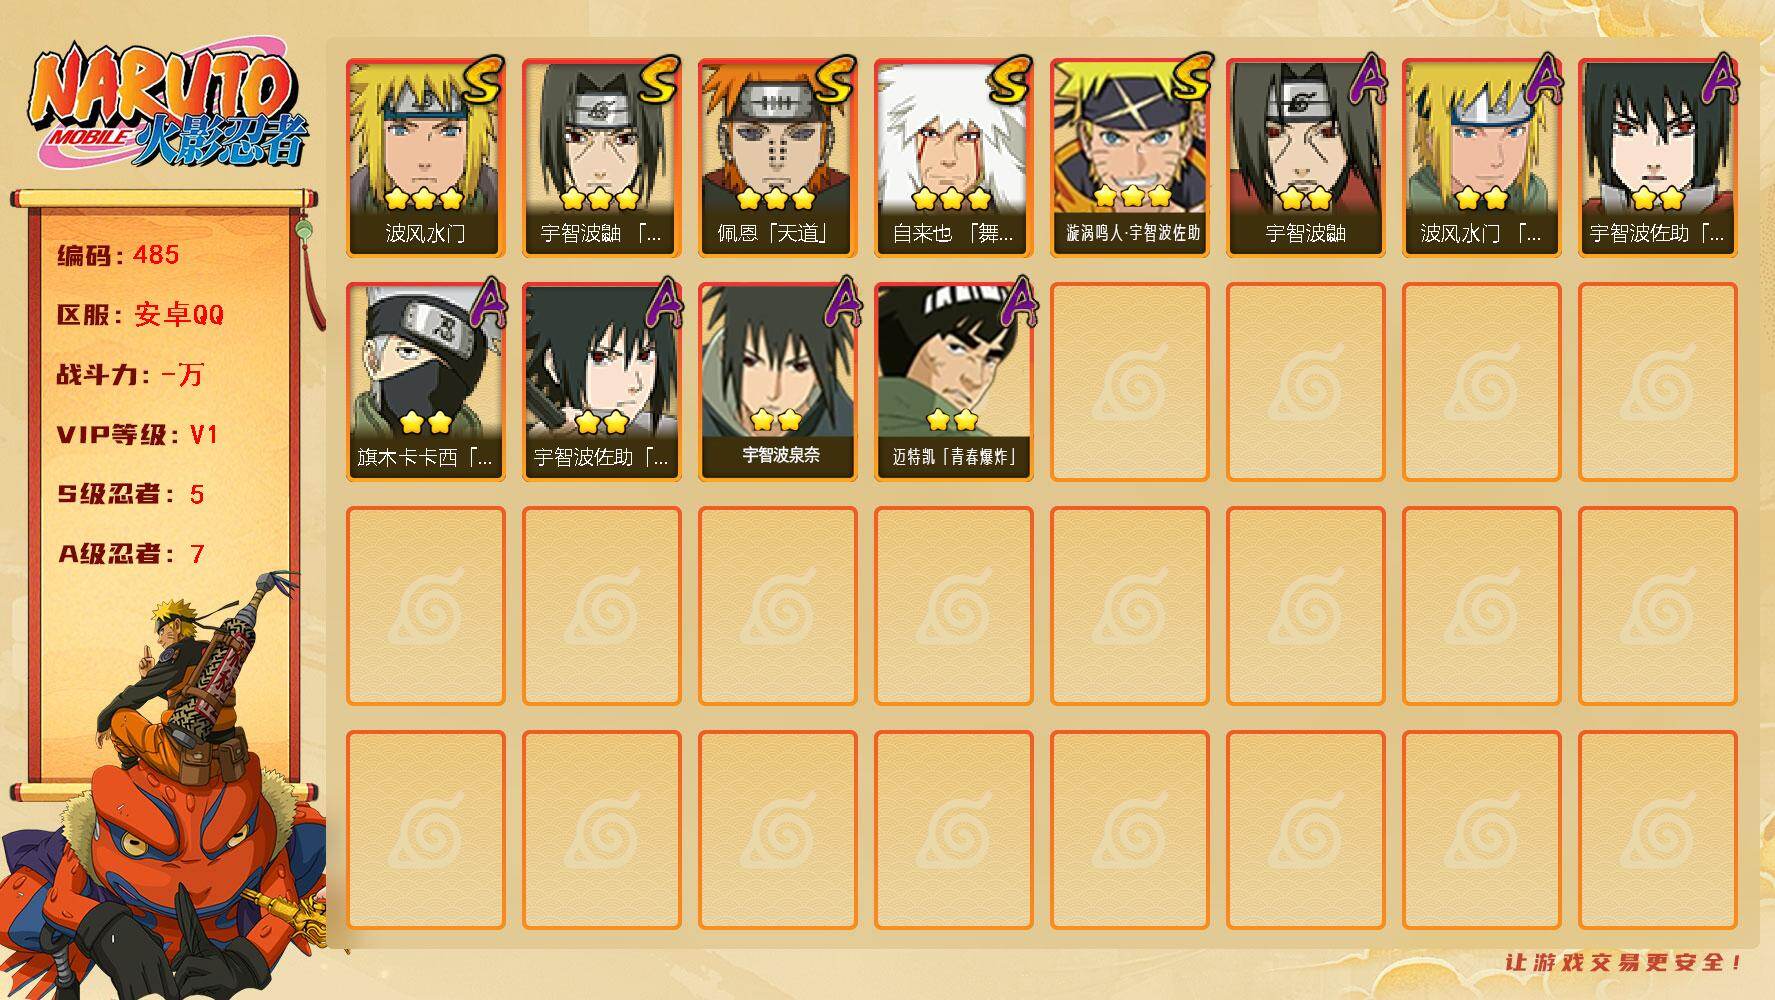
Task: Click the 让游戏交易更安全 slogan text
Action: tap(1624, 962)
